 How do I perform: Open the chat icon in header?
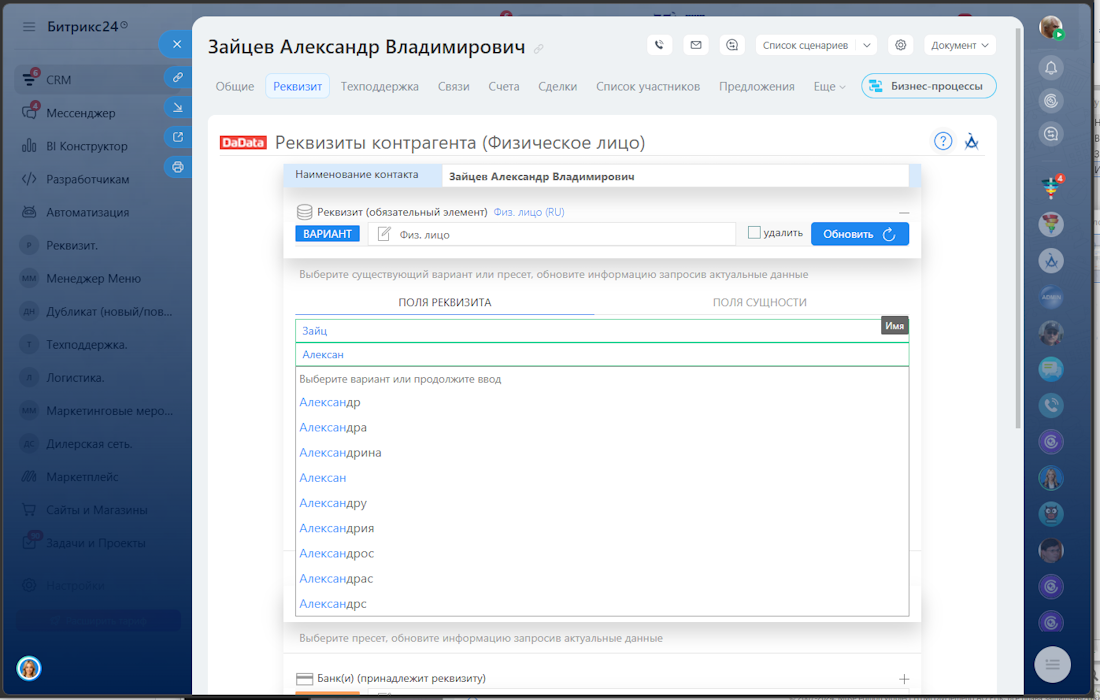coord(732,45)
